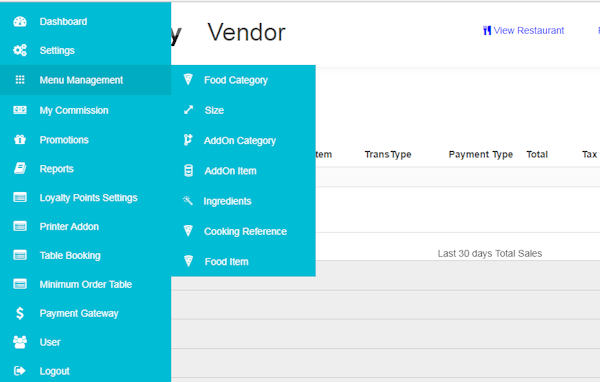Click the Cooking Reference pizza icon
Image resolution: width=600 pixels, height=382 pixels.
coord(188,231)
